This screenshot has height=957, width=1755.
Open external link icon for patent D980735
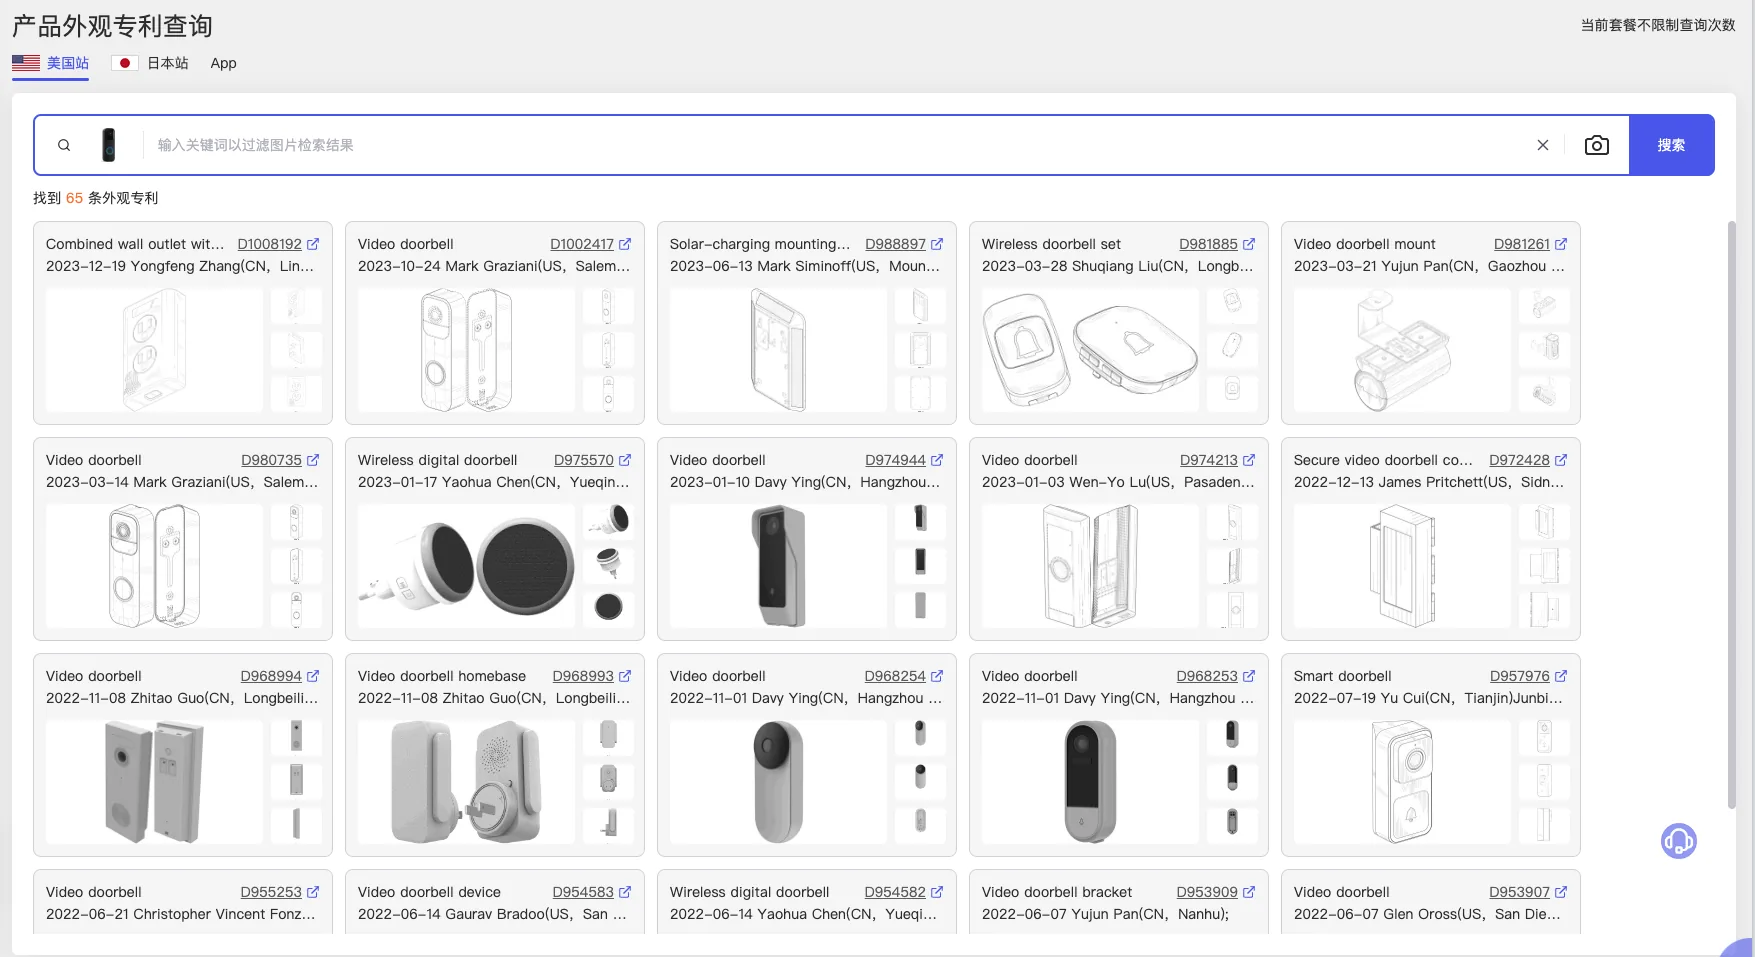tap(313, 460)
